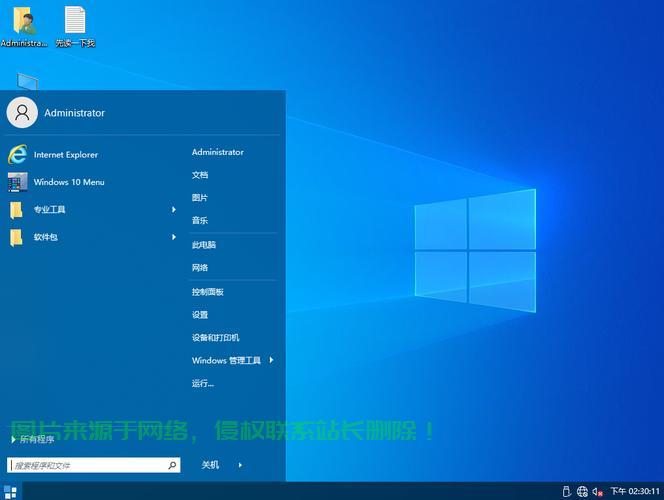Open shutdown options arrow next to 关机
664x500 pixels.
240,465
